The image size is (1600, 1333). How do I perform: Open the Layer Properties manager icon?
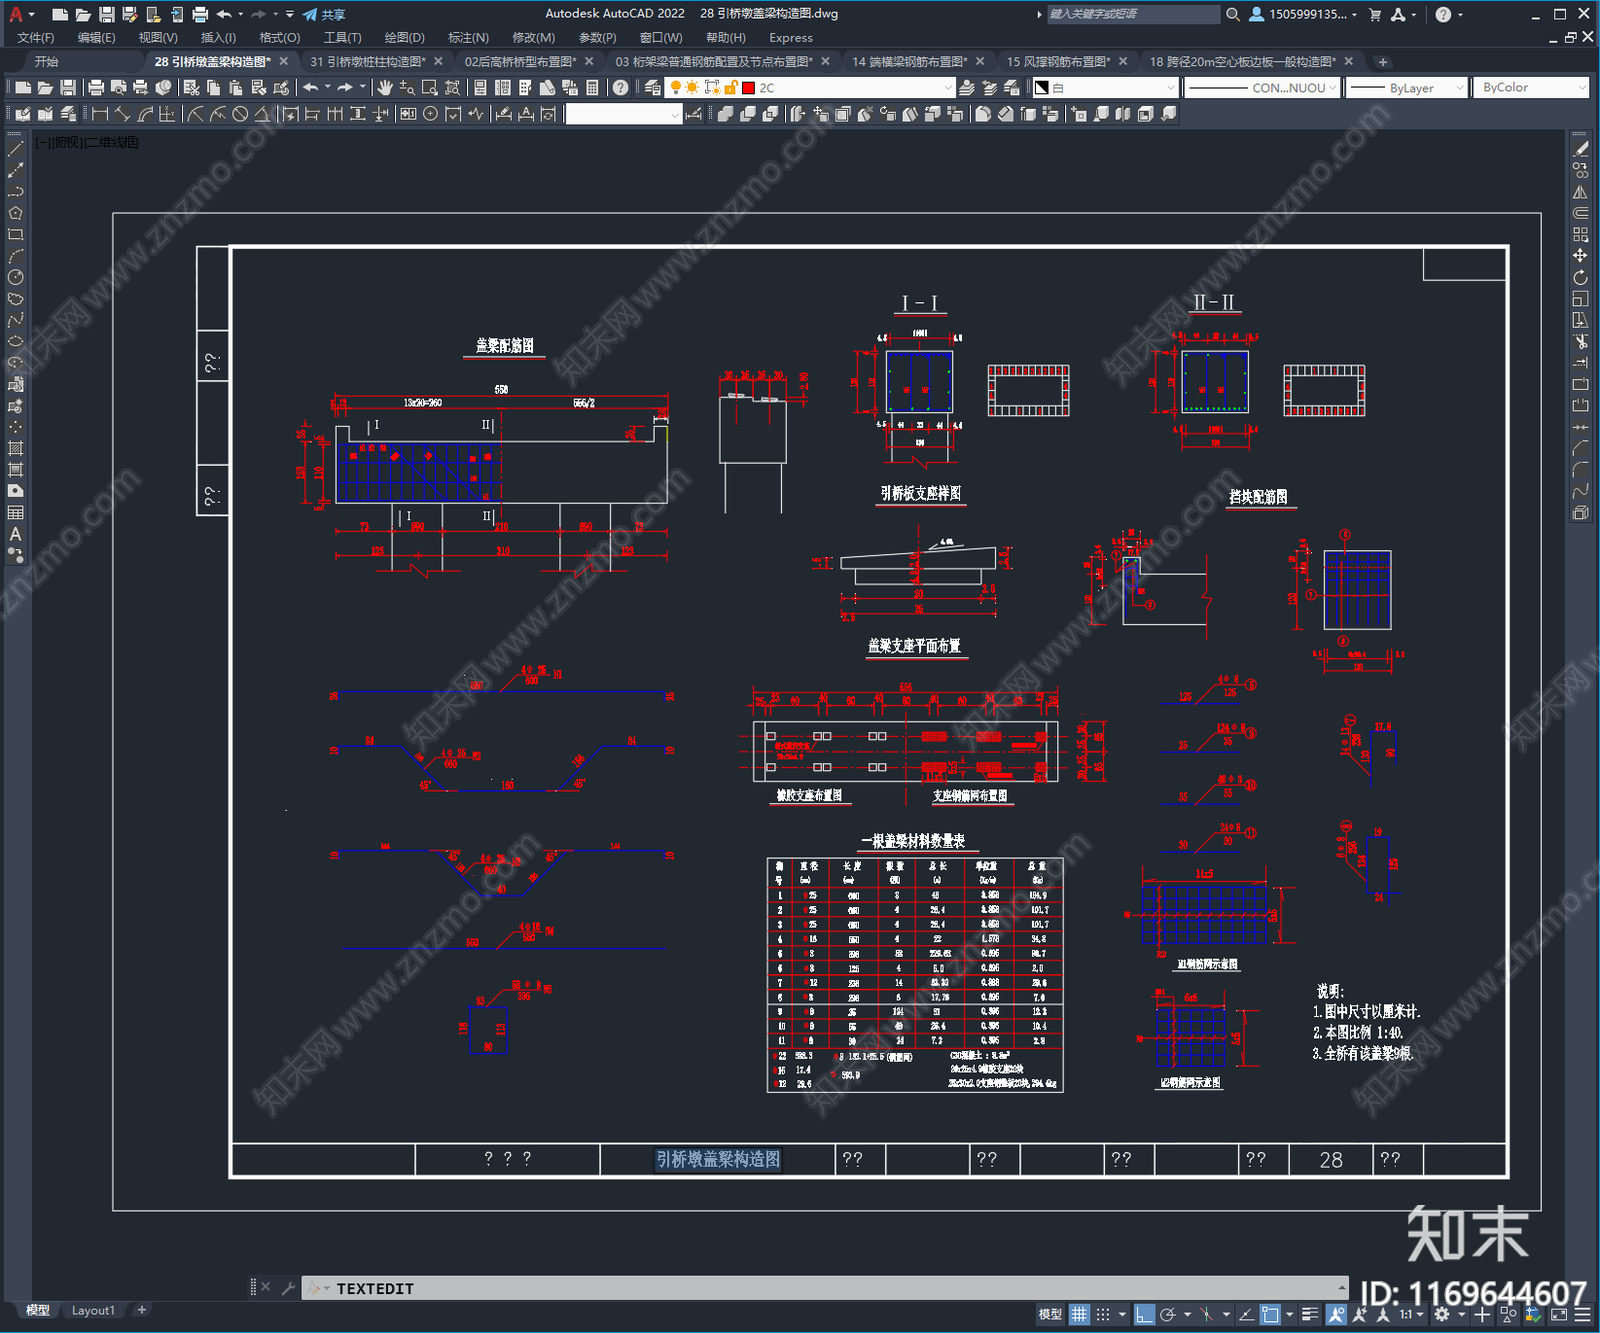652,88
